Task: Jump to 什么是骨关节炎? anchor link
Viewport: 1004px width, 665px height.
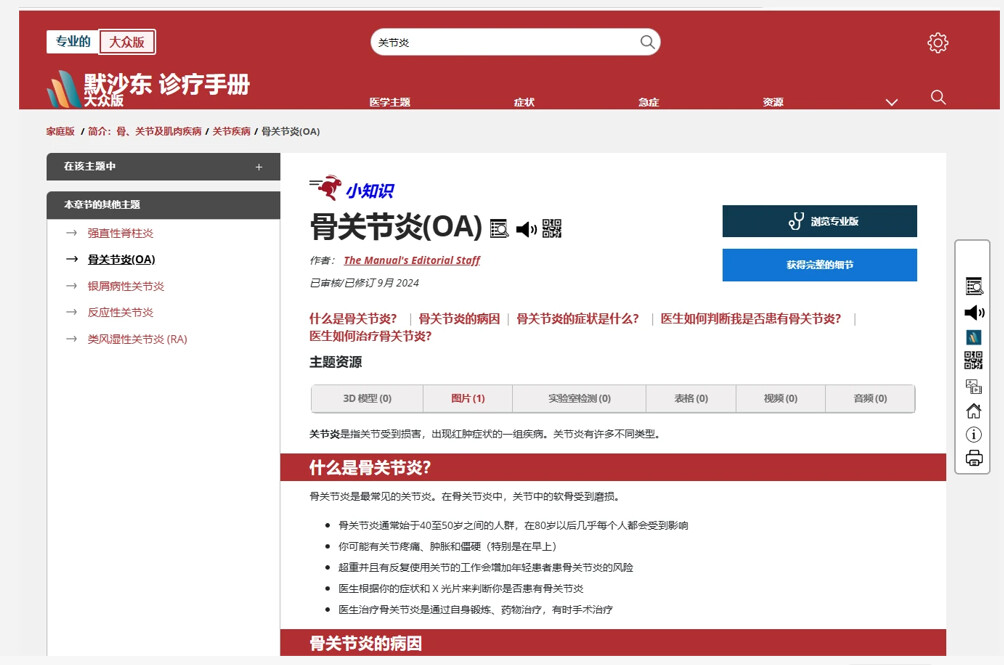Action: (353, 319)
